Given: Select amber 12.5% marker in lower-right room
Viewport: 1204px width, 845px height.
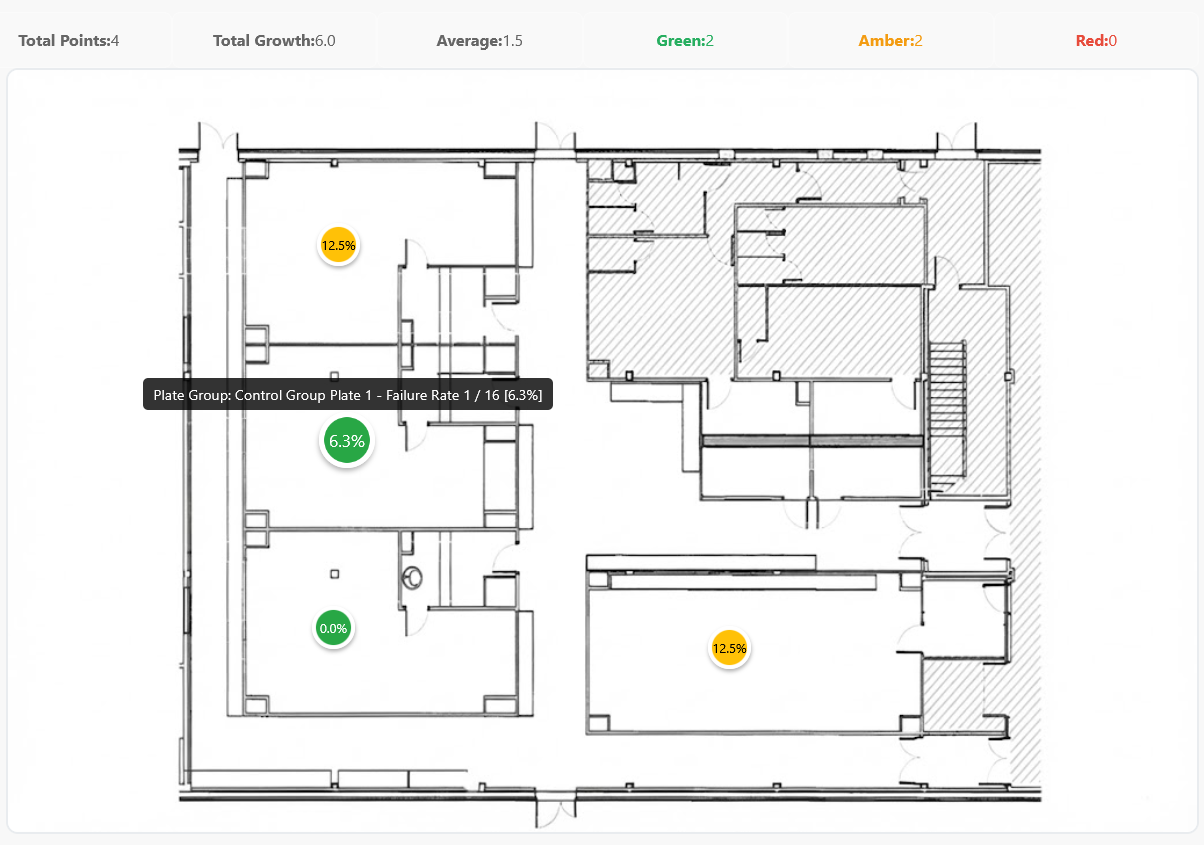Looking at the screenshot, I should pos(729,648).
